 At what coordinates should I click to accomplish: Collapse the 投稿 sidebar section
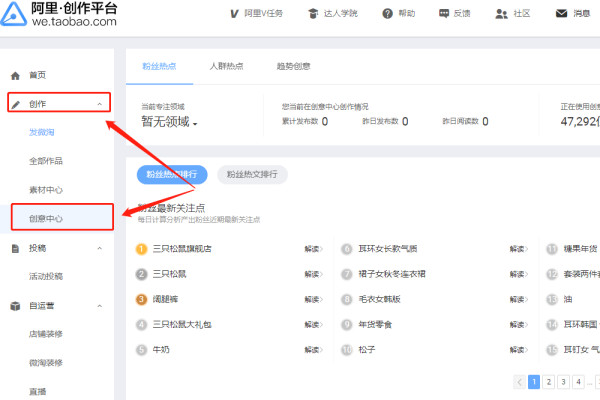(99, 248)
